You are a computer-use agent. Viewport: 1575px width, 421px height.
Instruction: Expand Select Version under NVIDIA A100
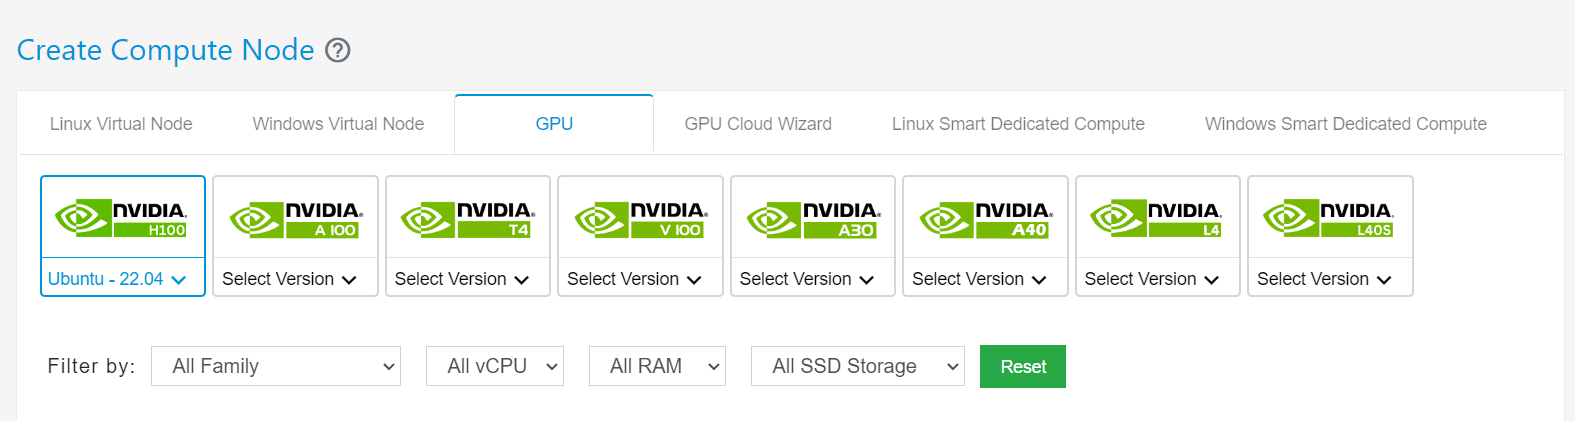click(x=290, y=279)
